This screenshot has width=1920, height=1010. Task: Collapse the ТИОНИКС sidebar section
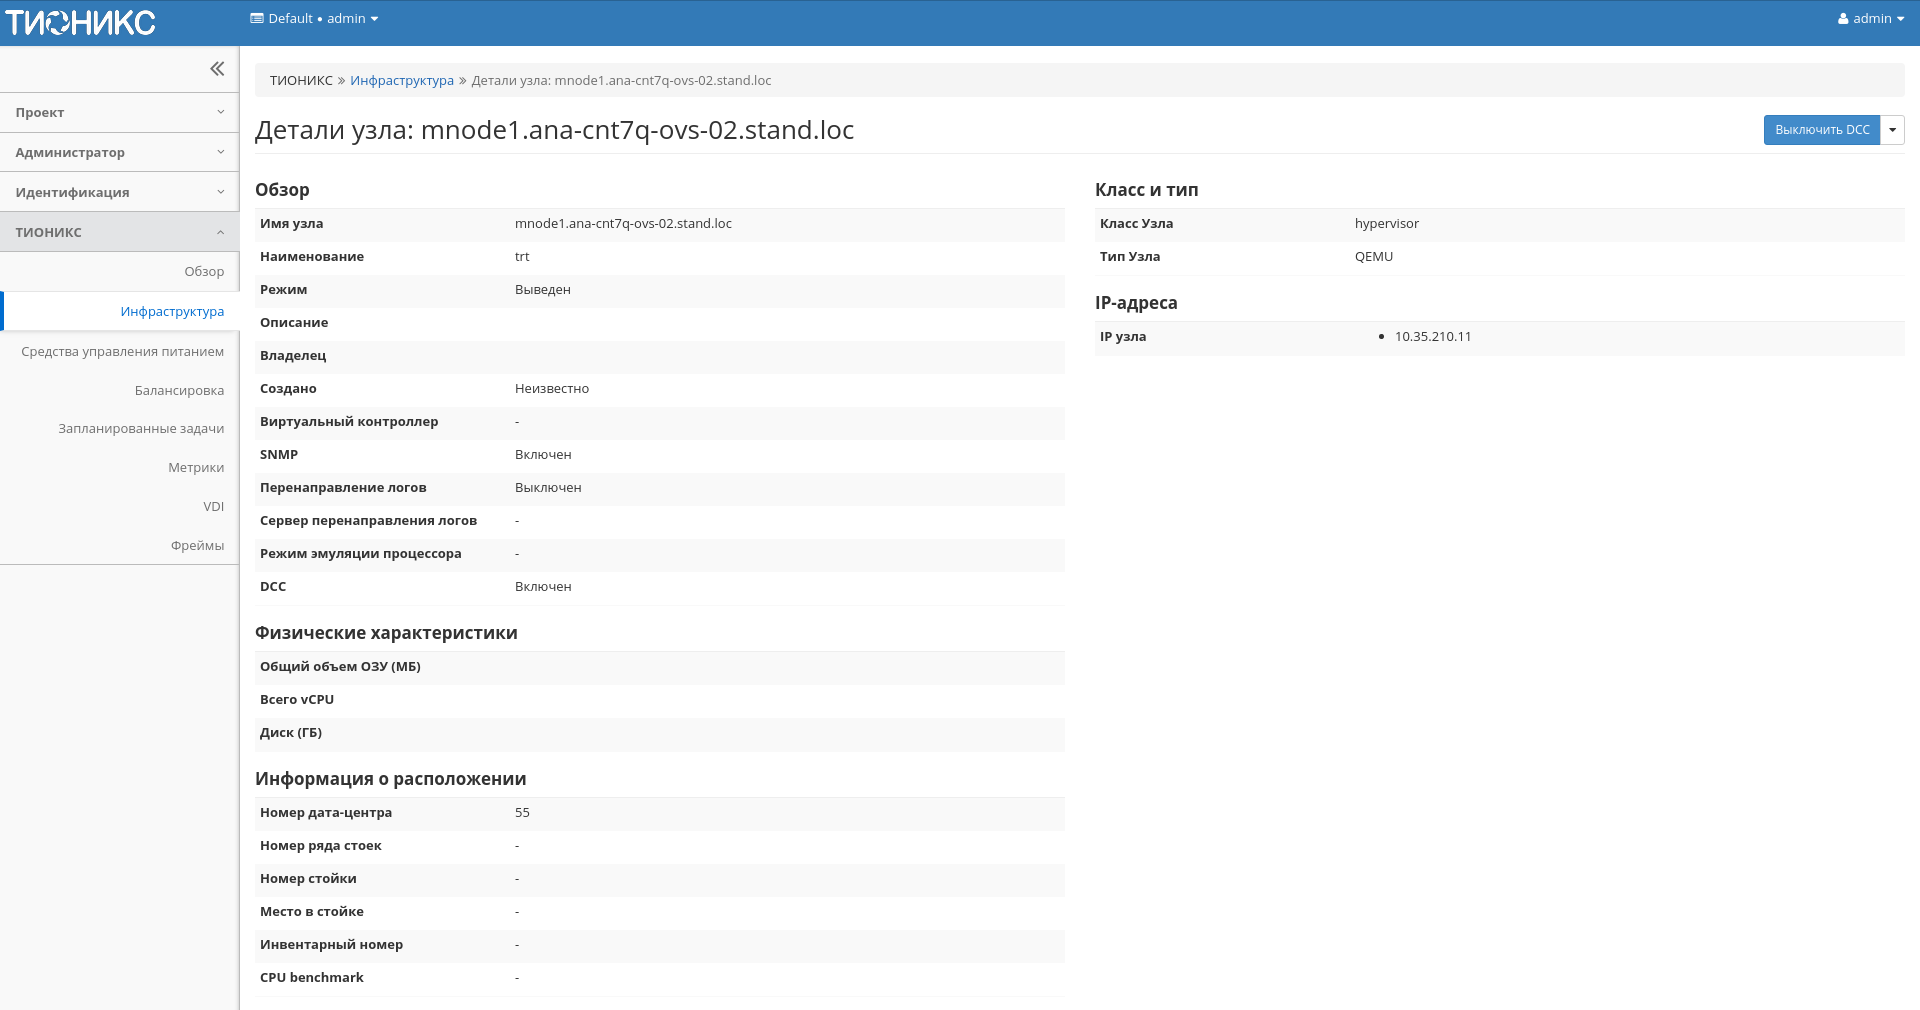119,233
